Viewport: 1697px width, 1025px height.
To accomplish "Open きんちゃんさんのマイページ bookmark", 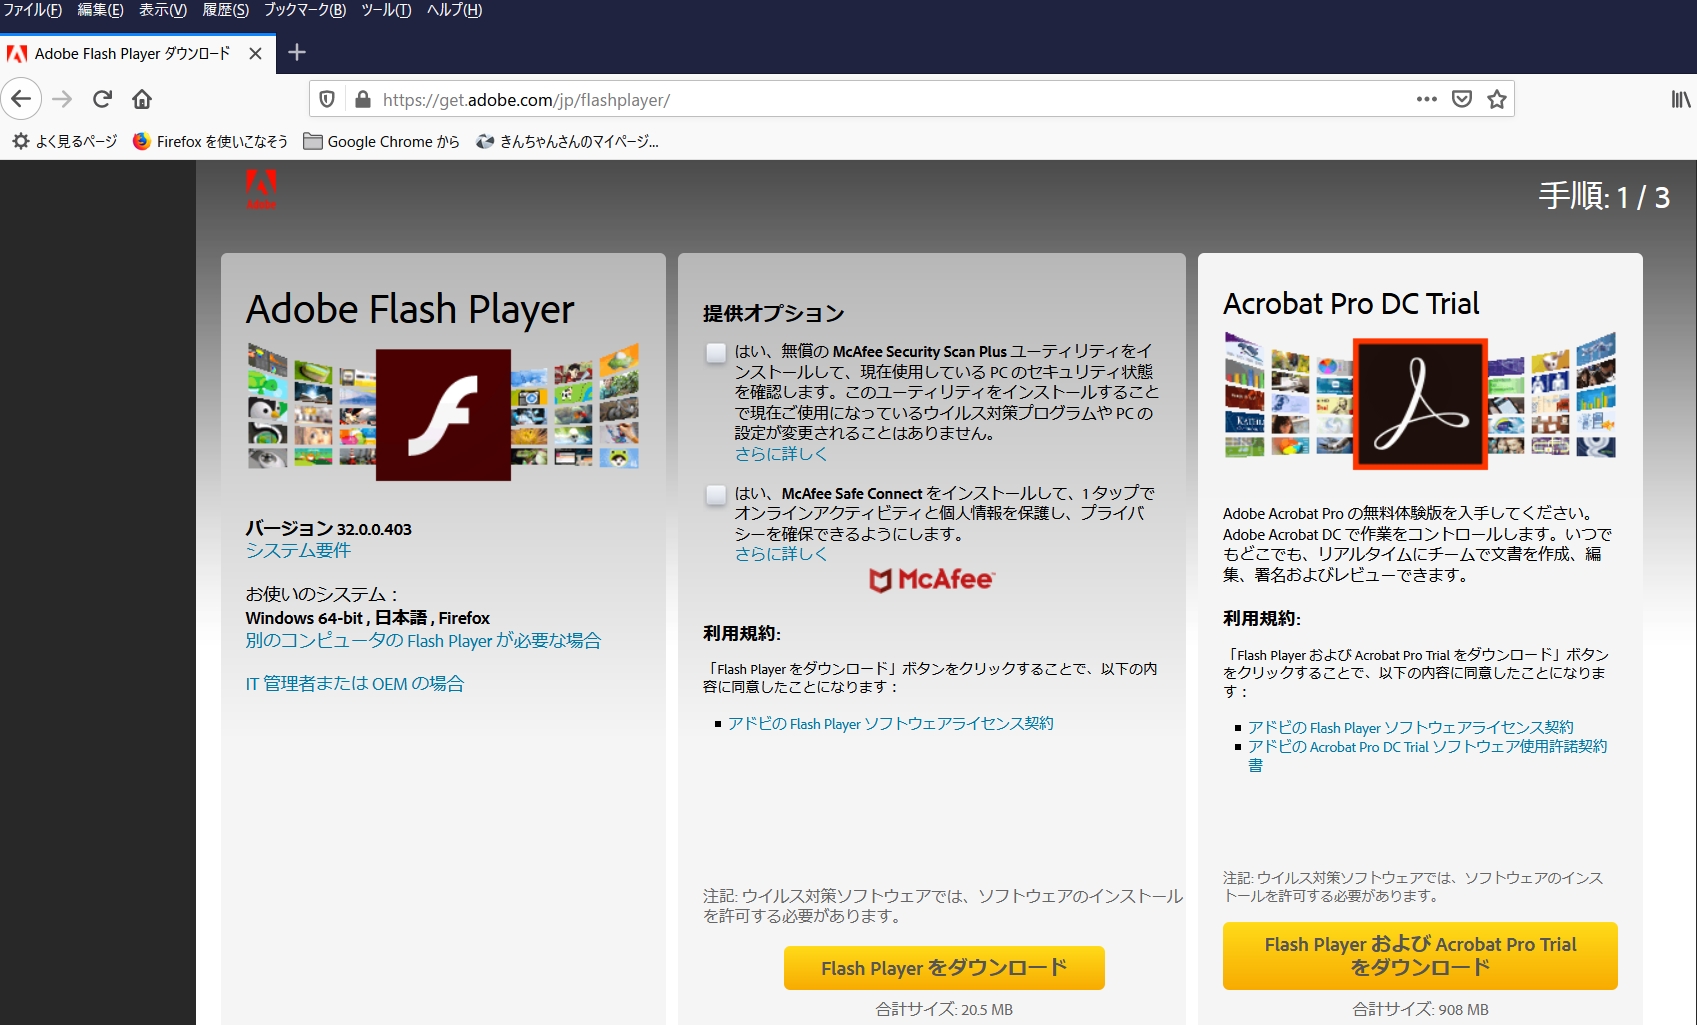I will pos(567,141).
